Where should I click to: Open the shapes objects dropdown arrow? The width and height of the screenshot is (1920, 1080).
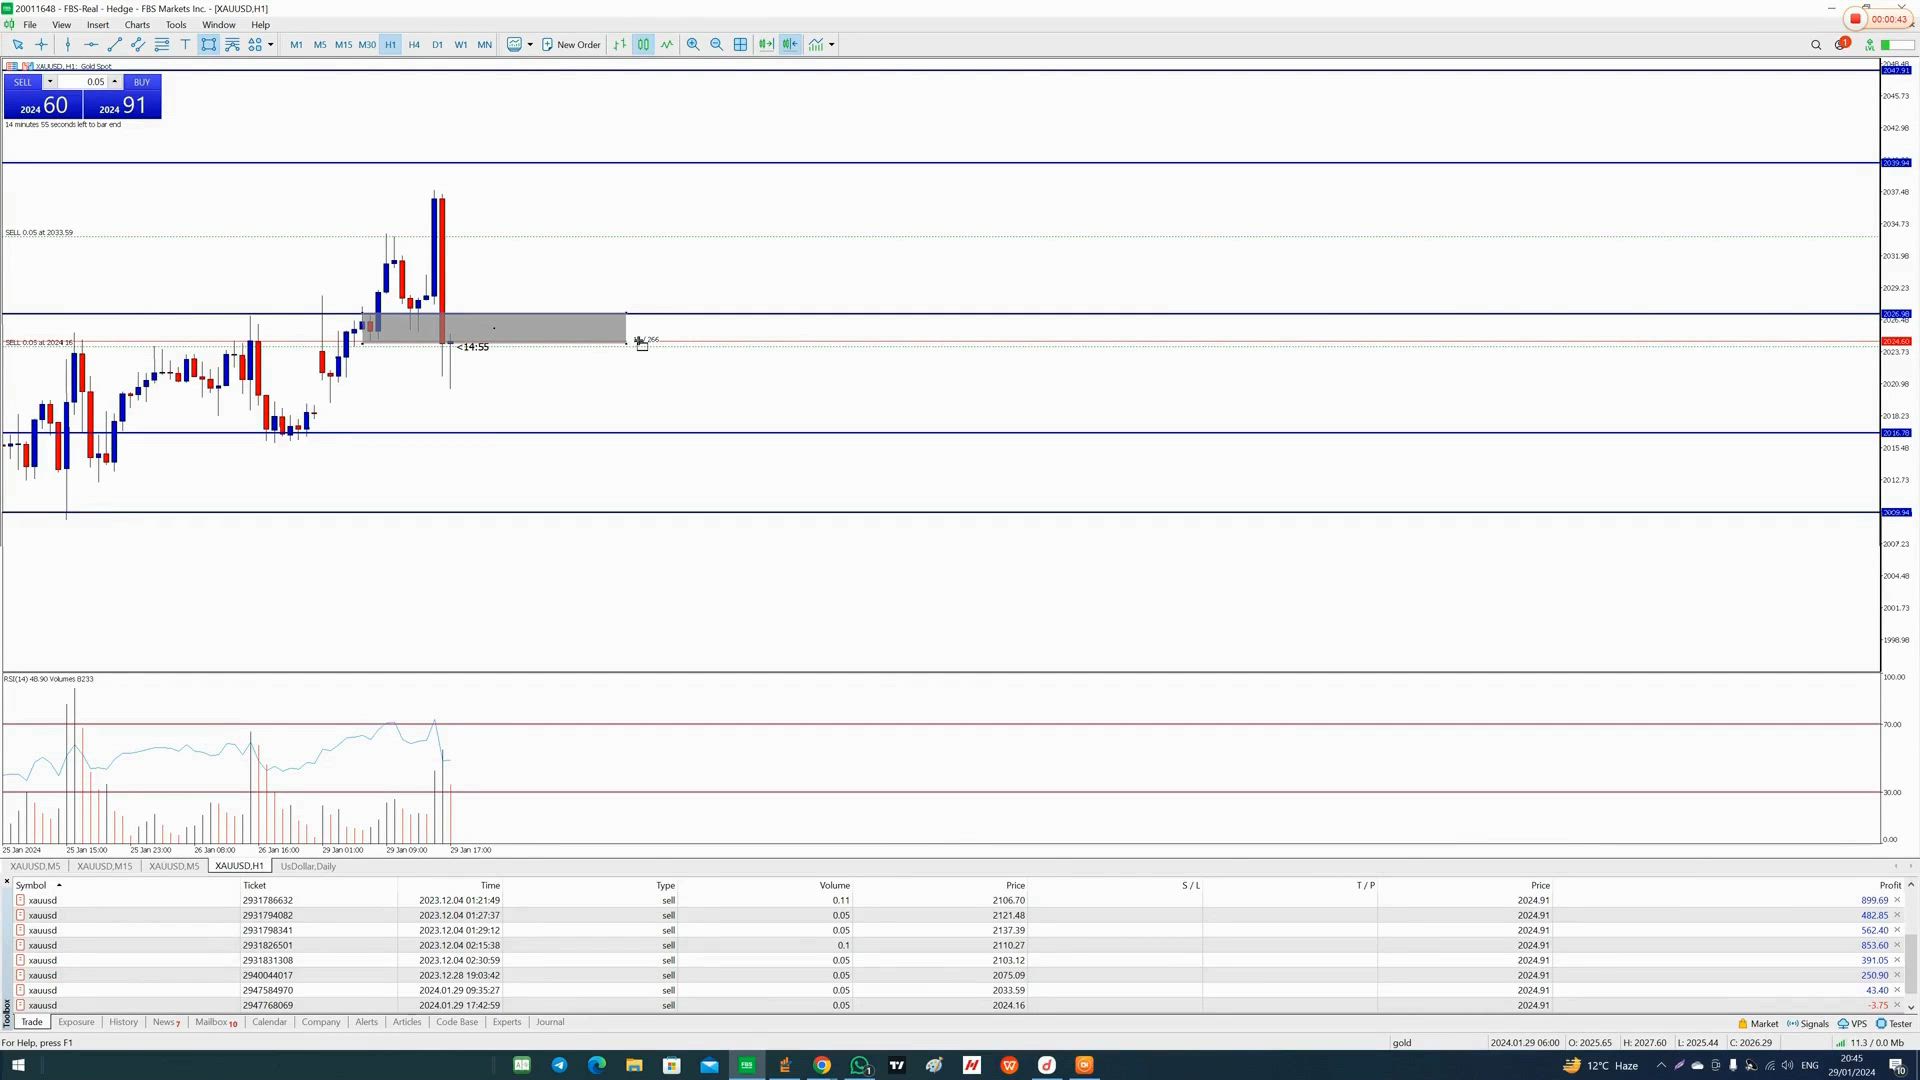point(270,44)
